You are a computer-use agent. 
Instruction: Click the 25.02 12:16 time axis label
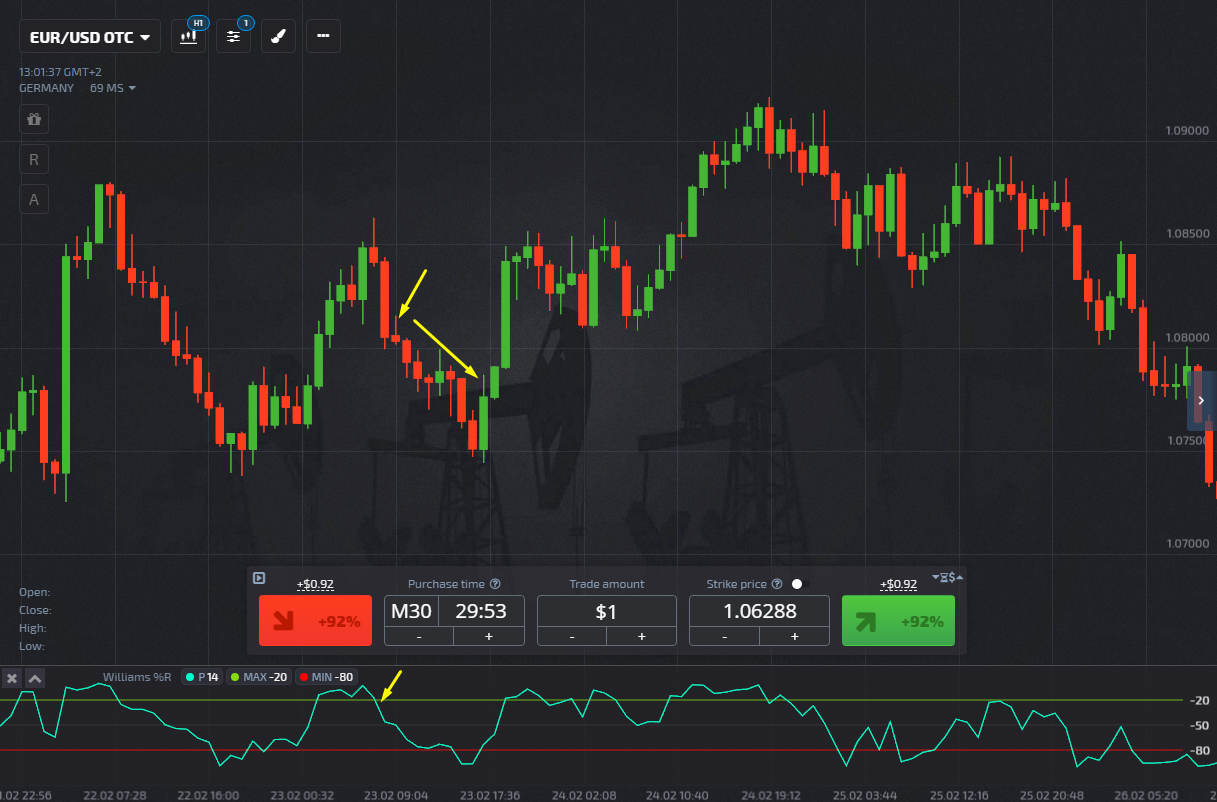(959, 795)
